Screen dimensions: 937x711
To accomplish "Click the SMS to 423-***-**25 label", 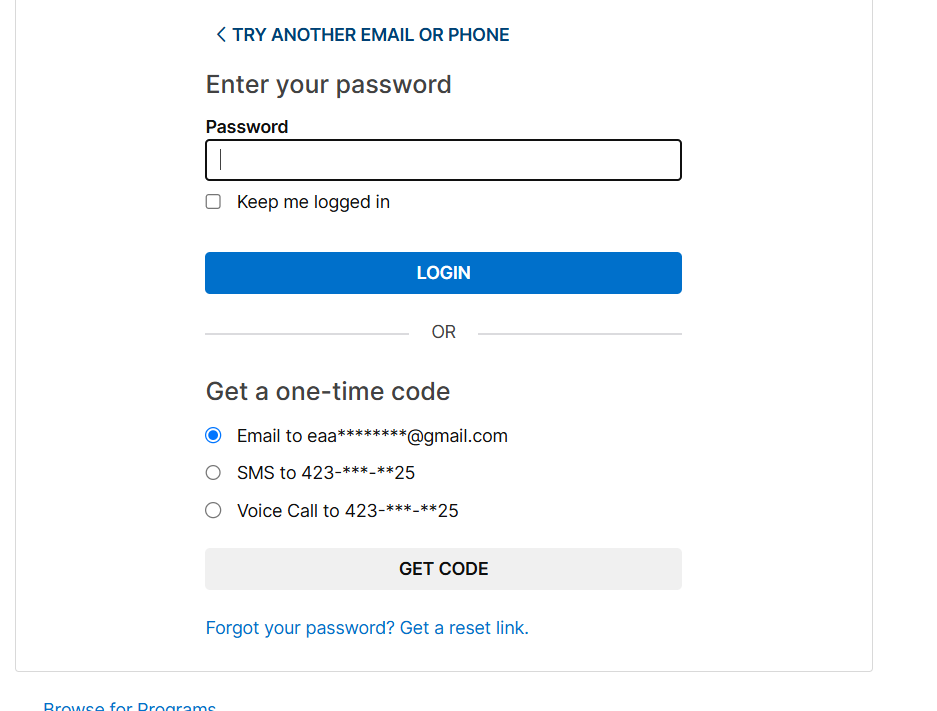I will click(x=326, y=473).
